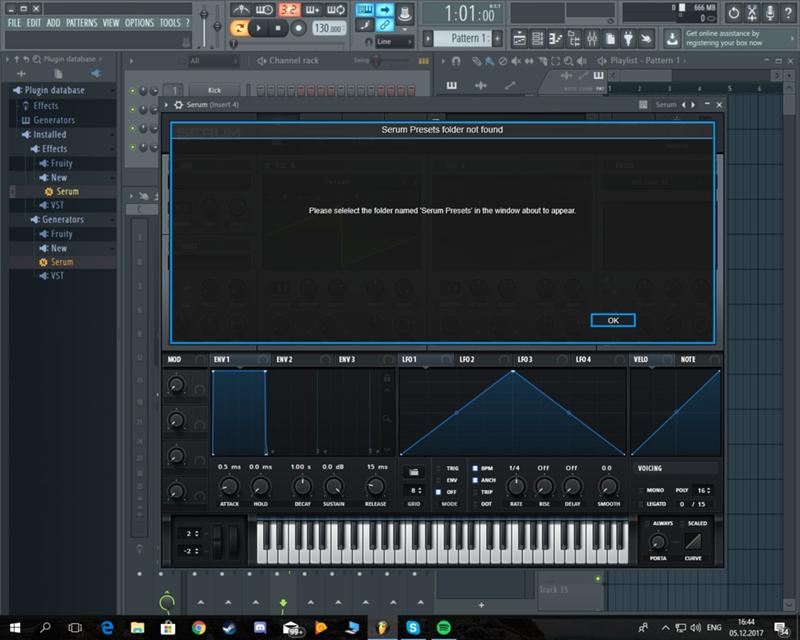Switch to the ENV 3 tab

coord(347,359)
